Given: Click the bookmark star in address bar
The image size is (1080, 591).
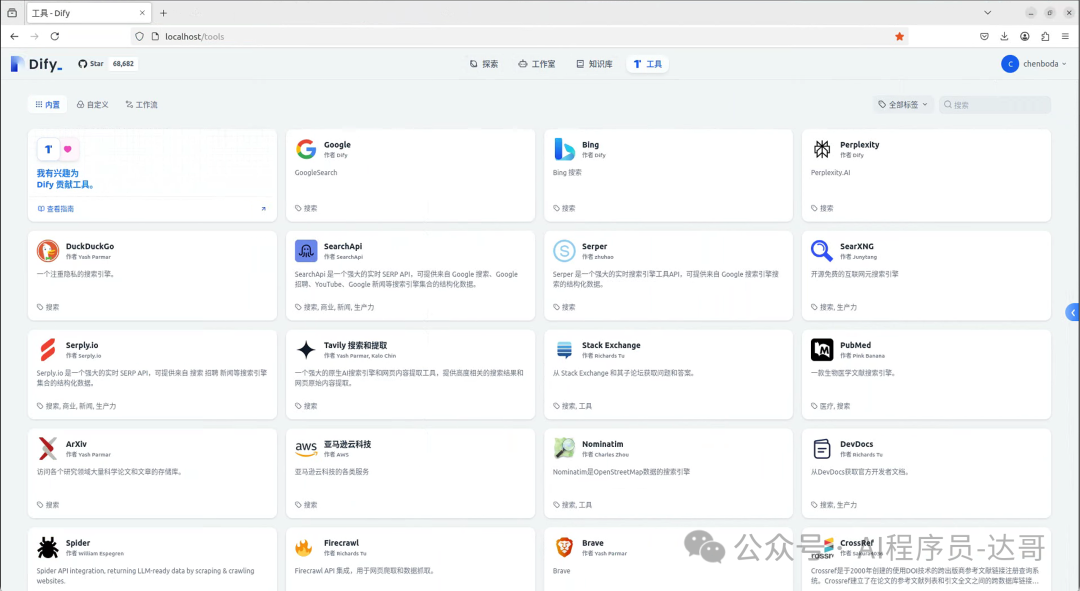Looking at the screenshot, I should (x=899, y=37).
